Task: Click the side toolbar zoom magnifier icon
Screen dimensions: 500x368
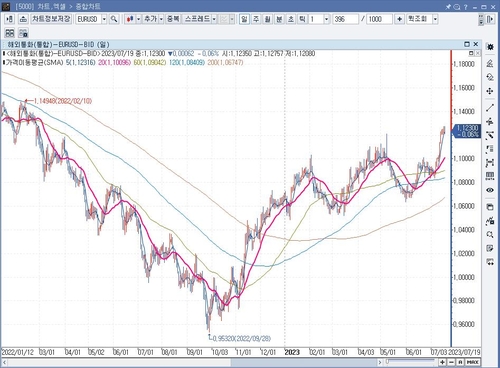Action: [x=490, y=234]
